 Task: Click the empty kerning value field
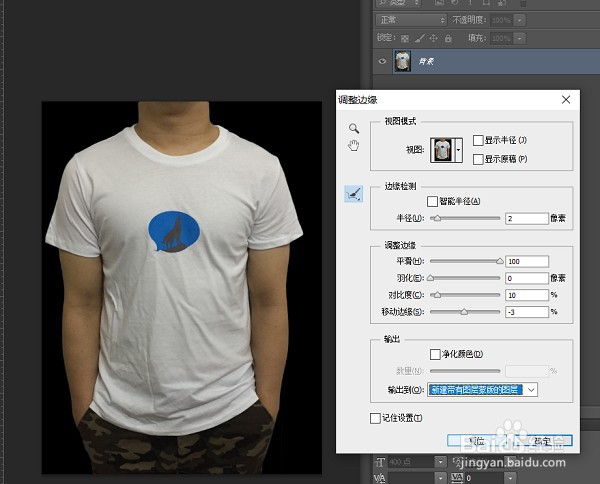(411, 478)
